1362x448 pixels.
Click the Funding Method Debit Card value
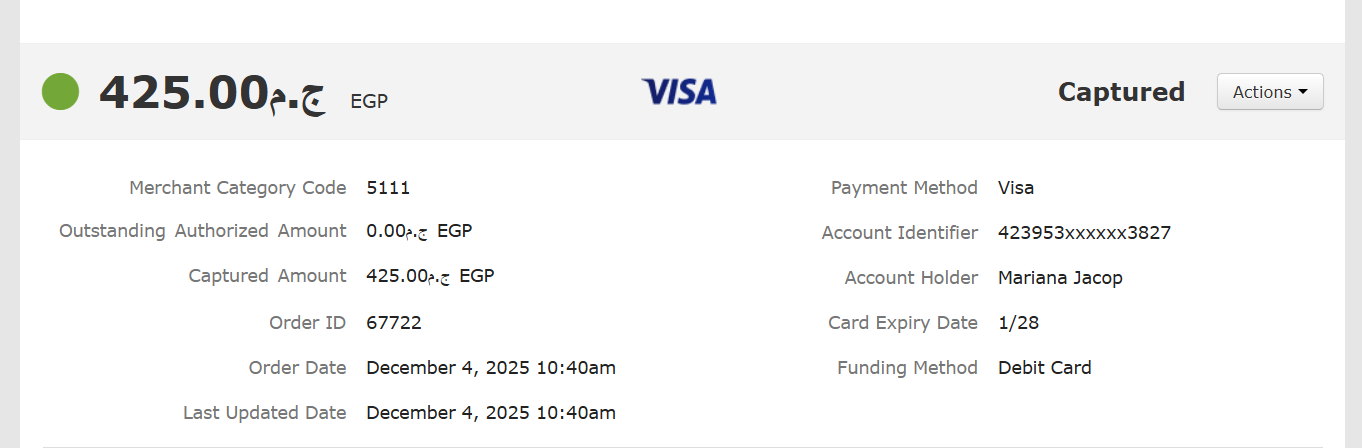[x=1044, y=368]
